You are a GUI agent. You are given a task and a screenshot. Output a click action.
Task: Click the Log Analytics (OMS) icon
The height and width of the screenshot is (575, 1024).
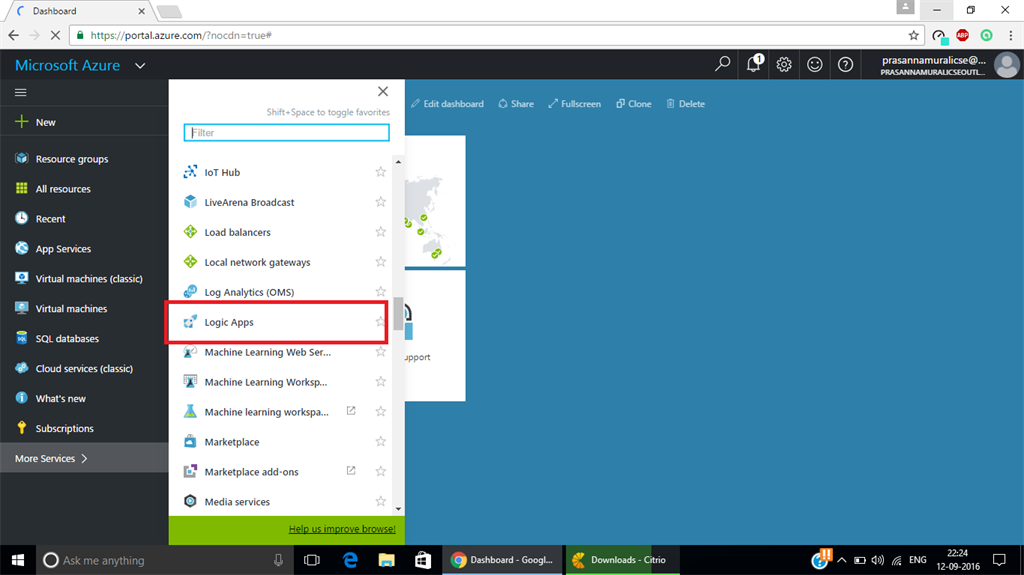coord(190,291)
